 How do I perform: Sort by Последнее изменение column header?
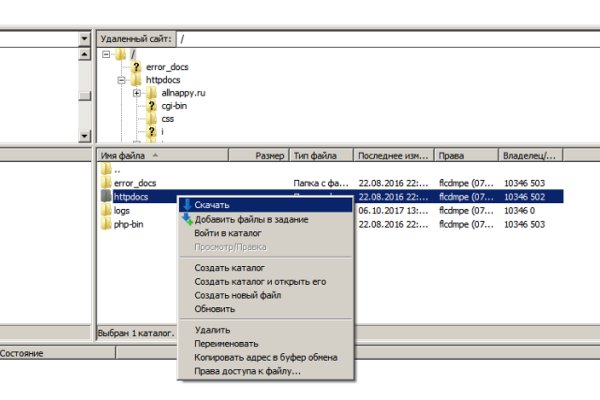(393, 156)
